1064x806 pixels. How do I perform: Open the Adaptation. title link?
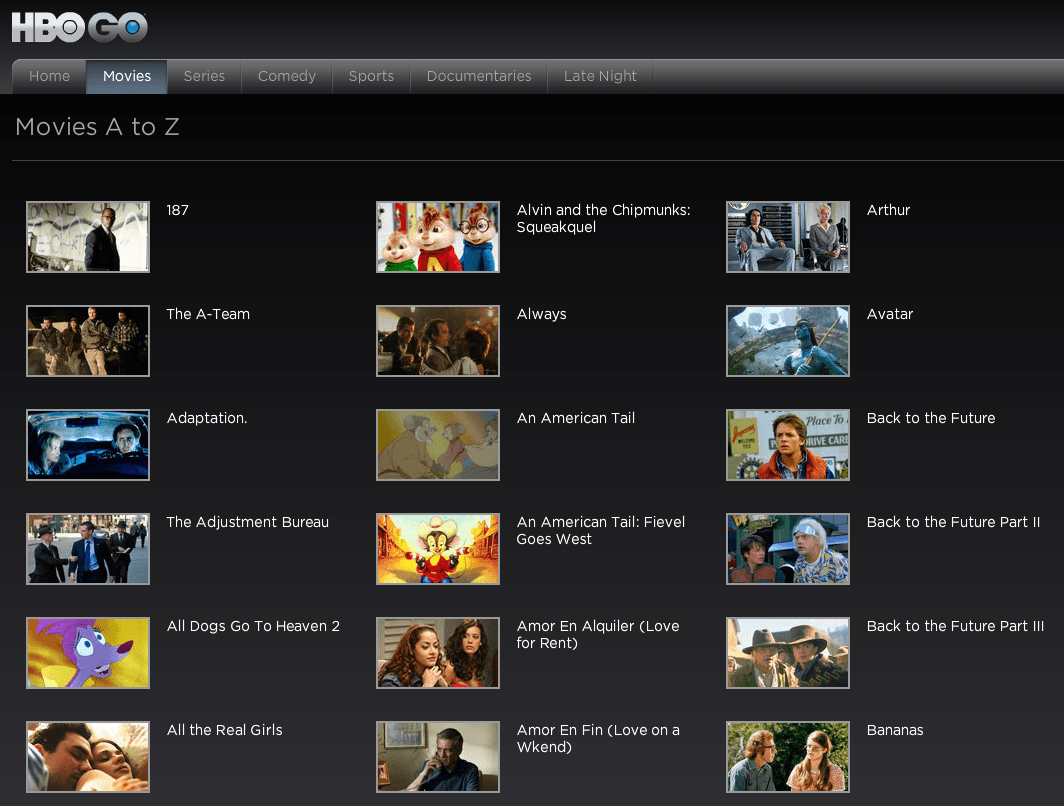(x=207, y=419)
